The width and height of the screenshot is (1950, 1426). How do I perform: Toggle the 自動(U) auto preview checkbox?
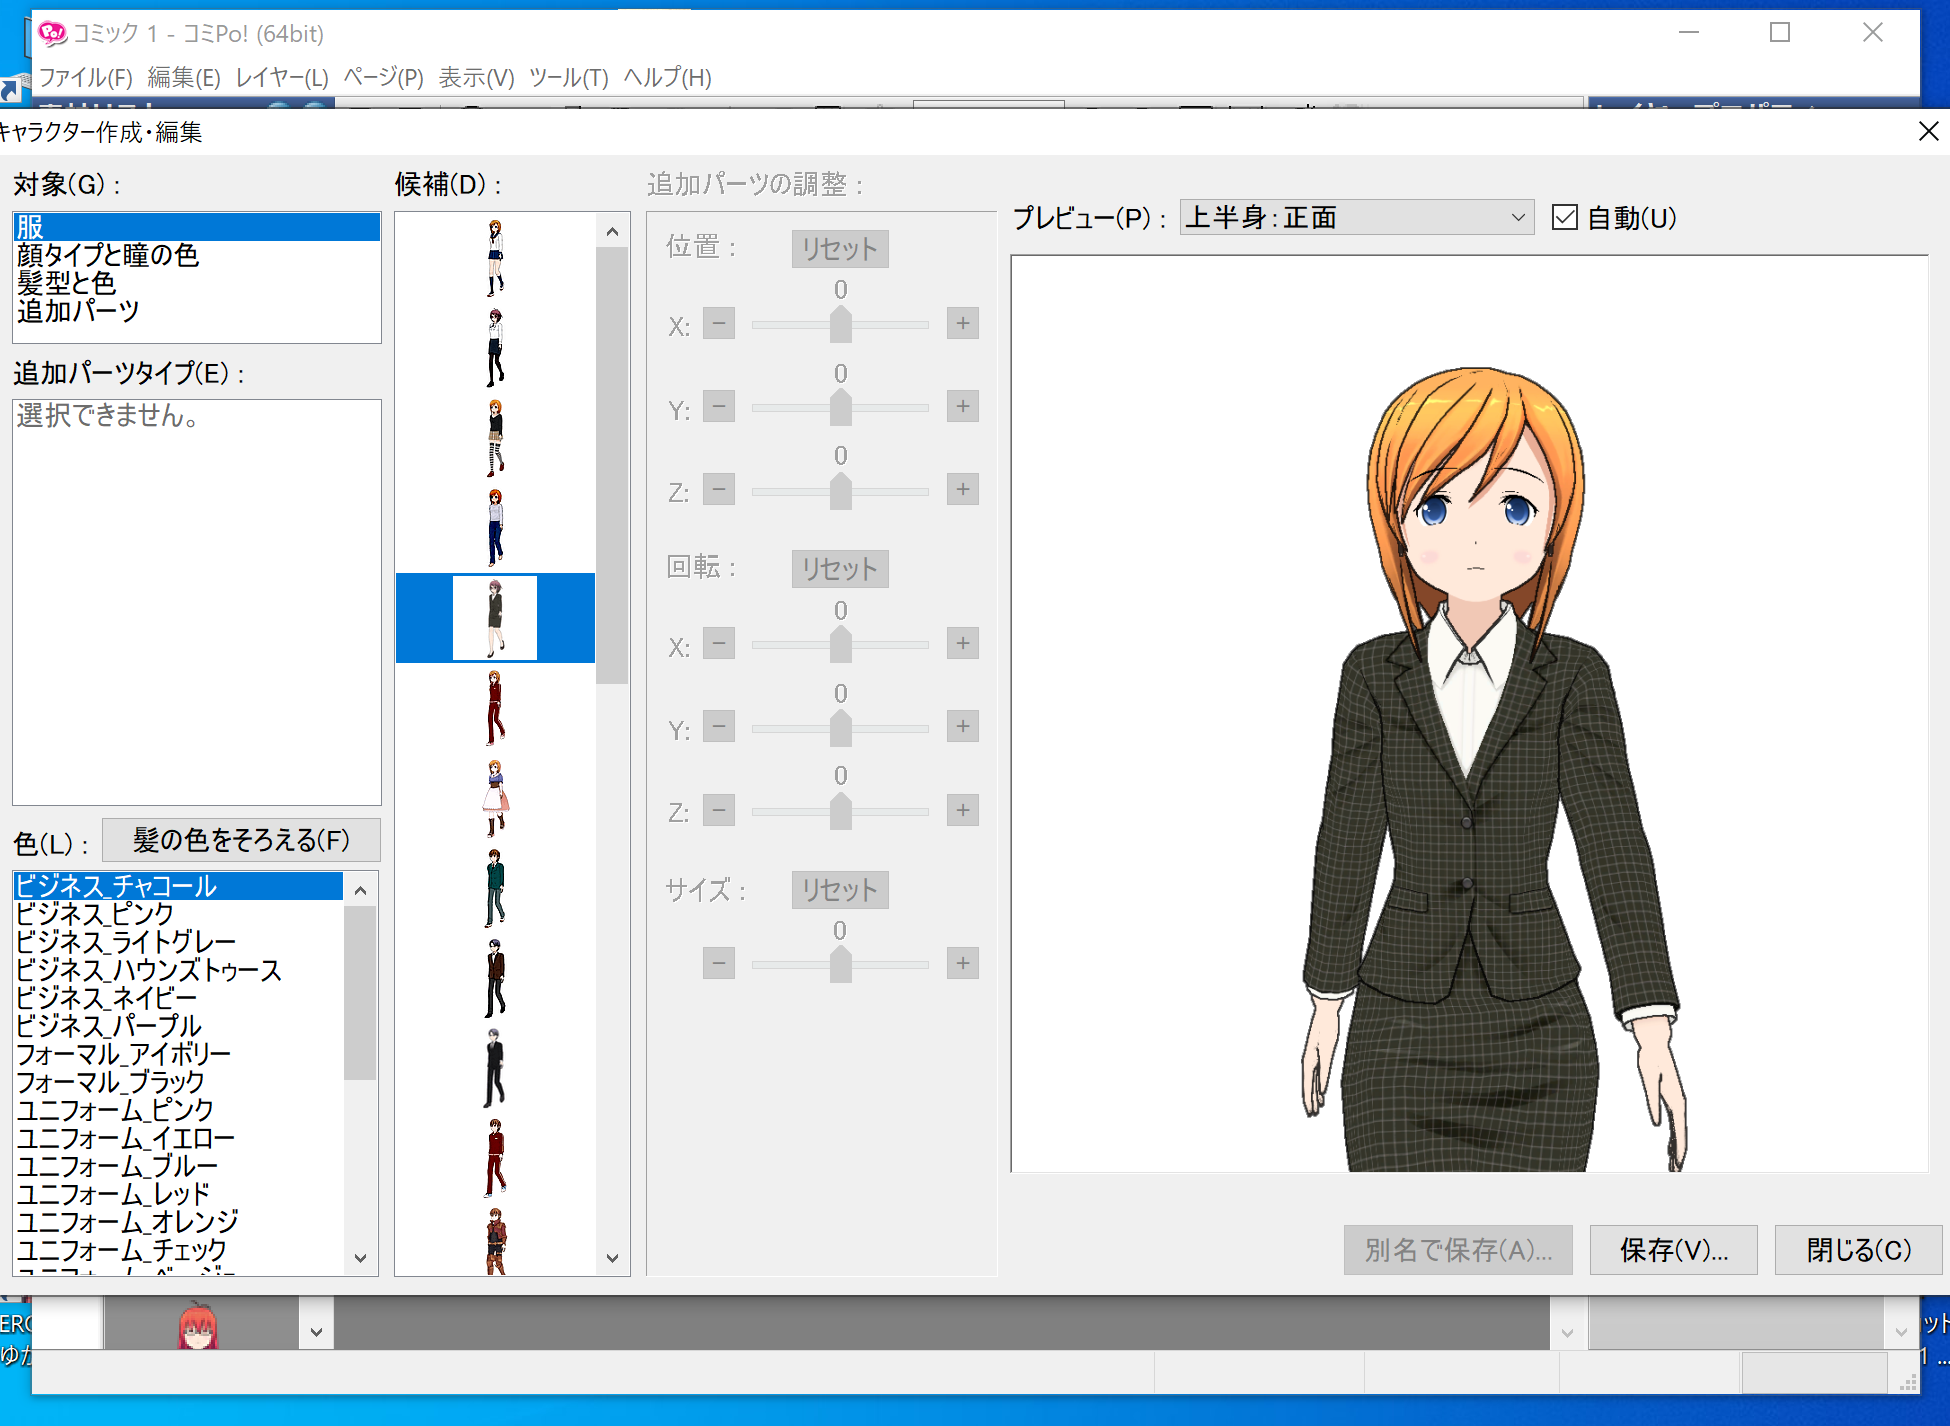(x=1565, y=217)
